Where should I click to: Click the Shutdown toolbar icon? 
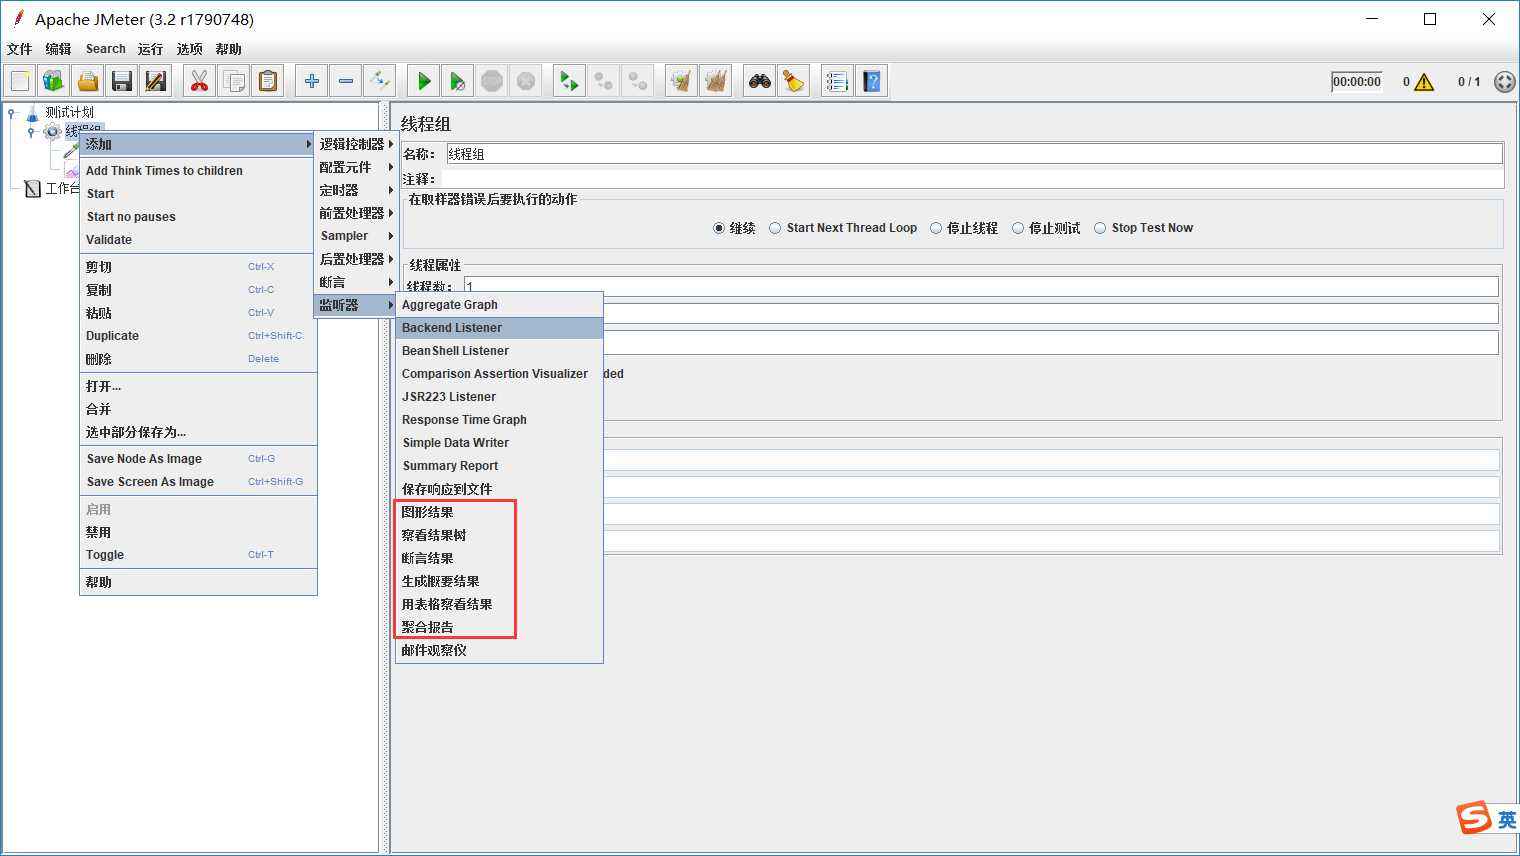pyautogui.click(x=526, y=81)
